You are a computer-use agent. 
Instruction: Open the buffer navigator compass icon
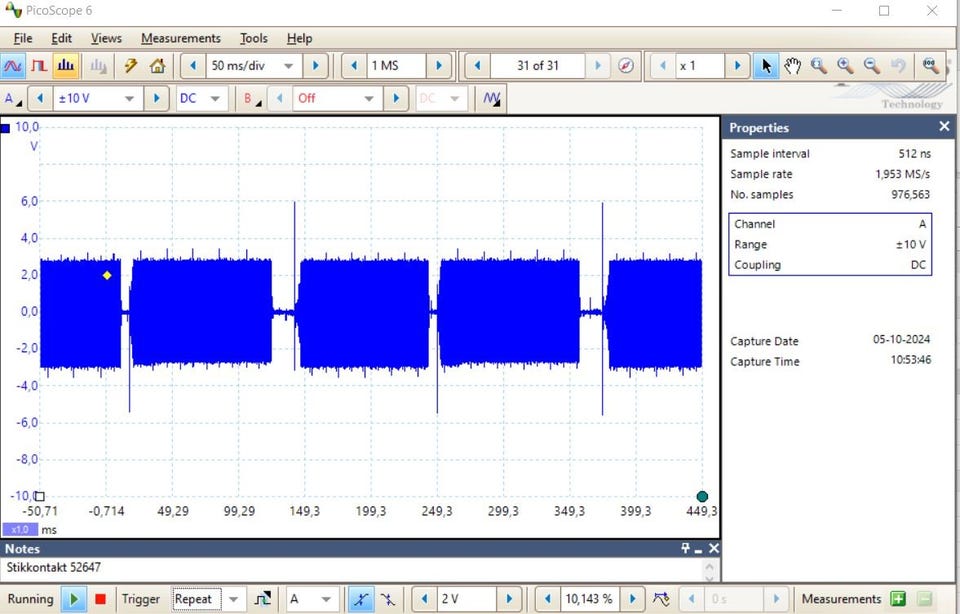626,66
